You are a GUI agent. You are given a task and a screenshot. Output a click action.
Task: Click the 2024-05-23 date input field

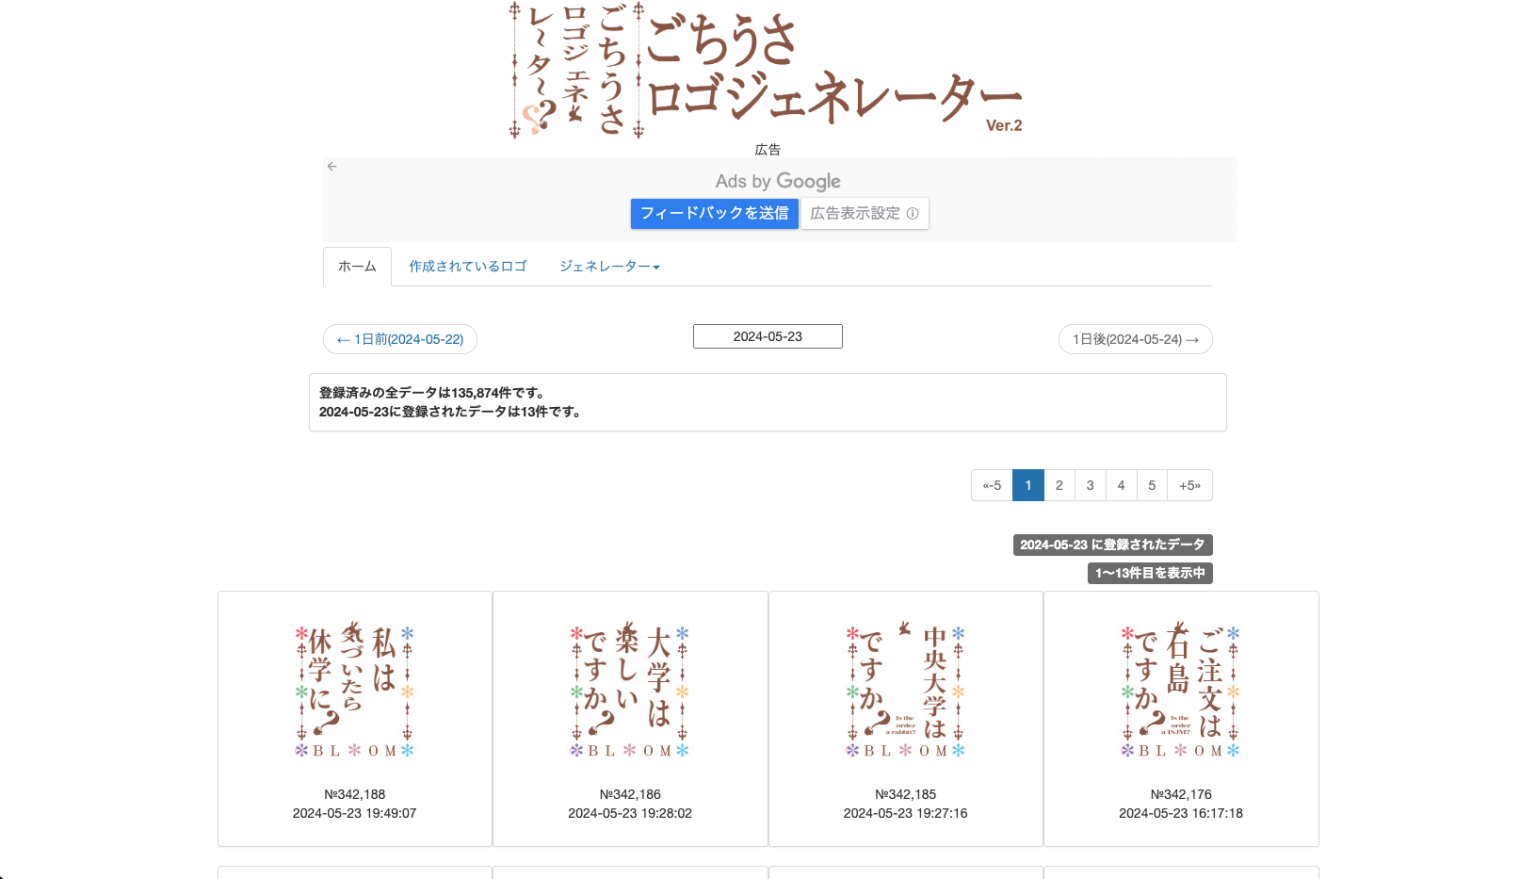(767, 337)
